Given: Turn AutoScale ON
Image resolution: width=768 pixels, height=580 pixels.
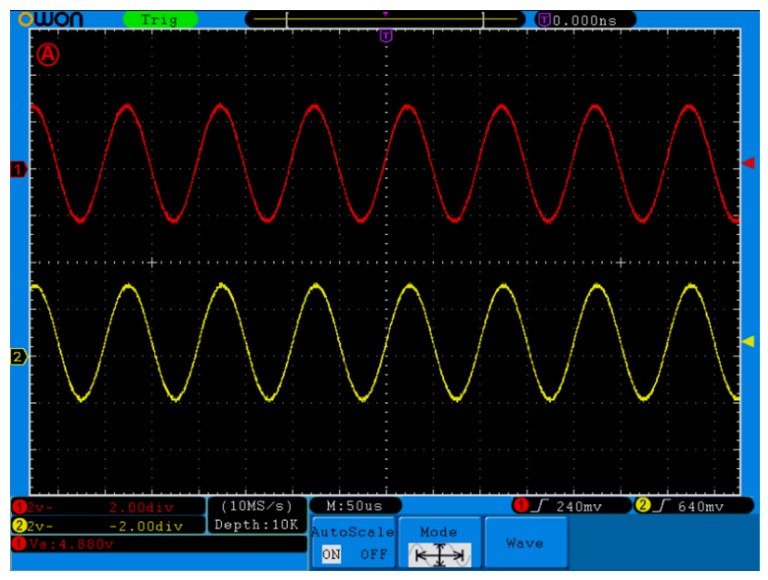Looking at the screenshot, I should coord(331,555).
